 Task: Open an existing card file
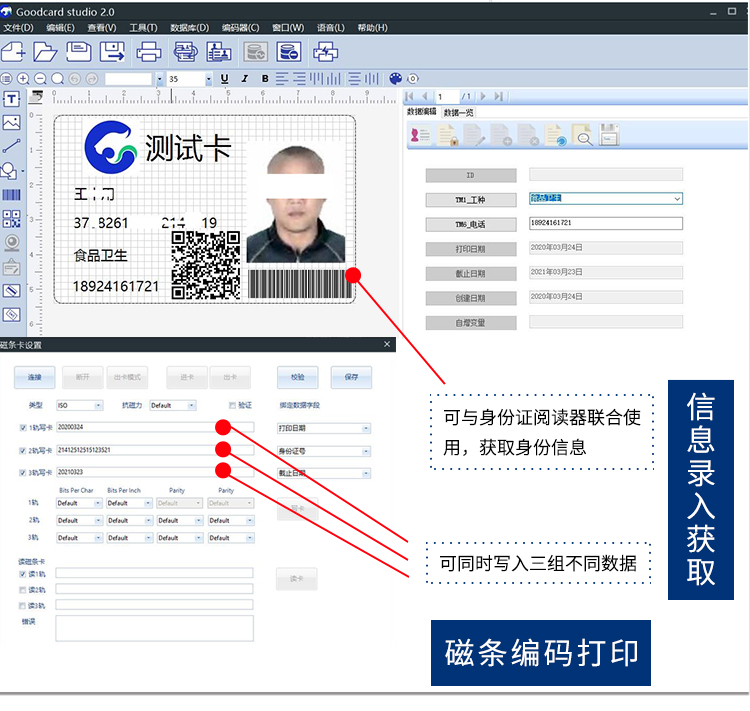click(45, 52)
